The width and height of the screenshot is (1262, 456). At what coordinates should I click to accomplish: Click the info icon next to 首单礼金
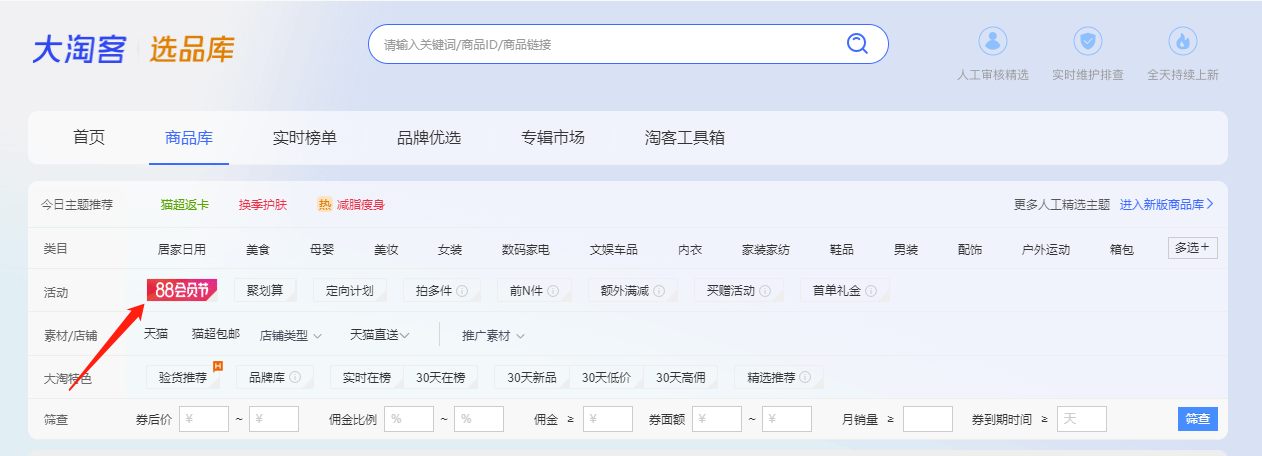point(871,291)
